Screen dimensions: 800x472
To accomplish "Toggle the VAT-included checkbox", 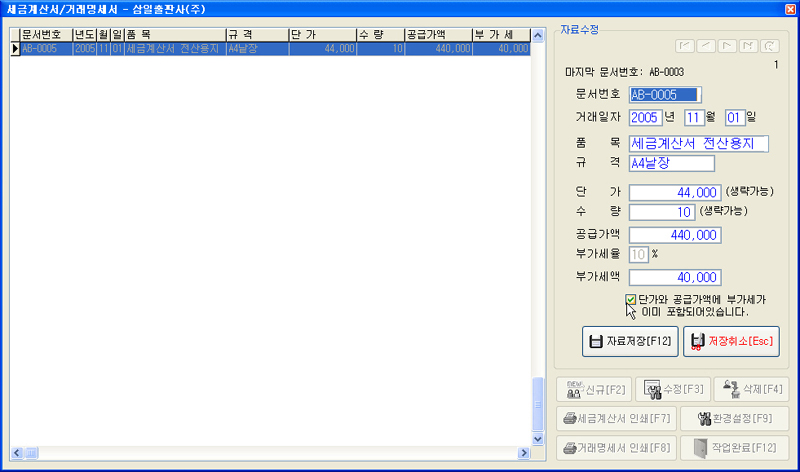I will click(631, 300).
